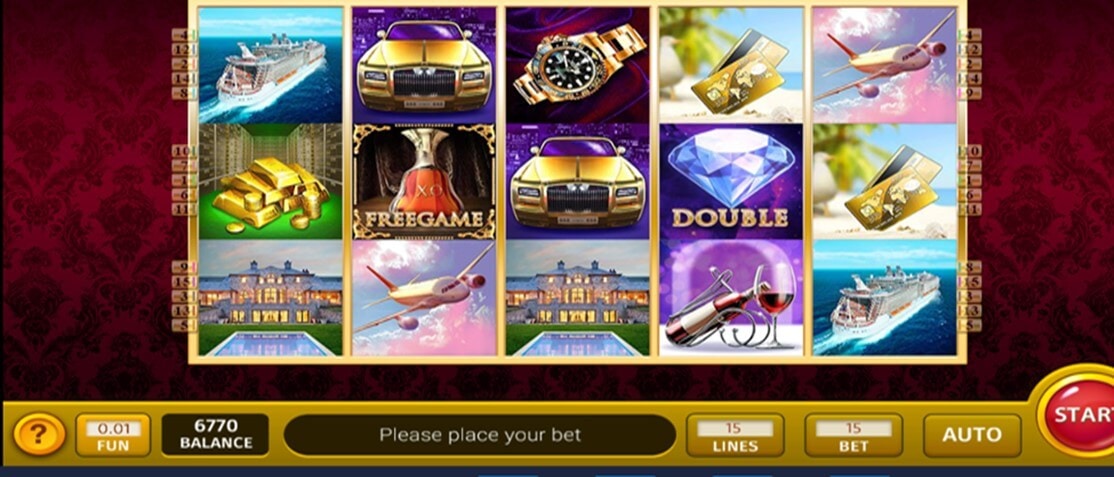Click the BALANCE display showing 6770

tap(215, 434)
